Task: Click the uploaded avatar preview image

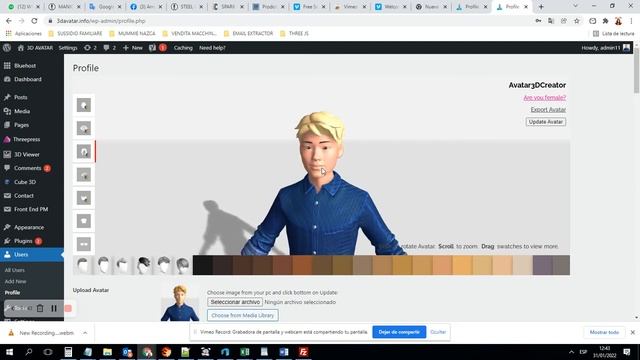Action: coord(180,303)
